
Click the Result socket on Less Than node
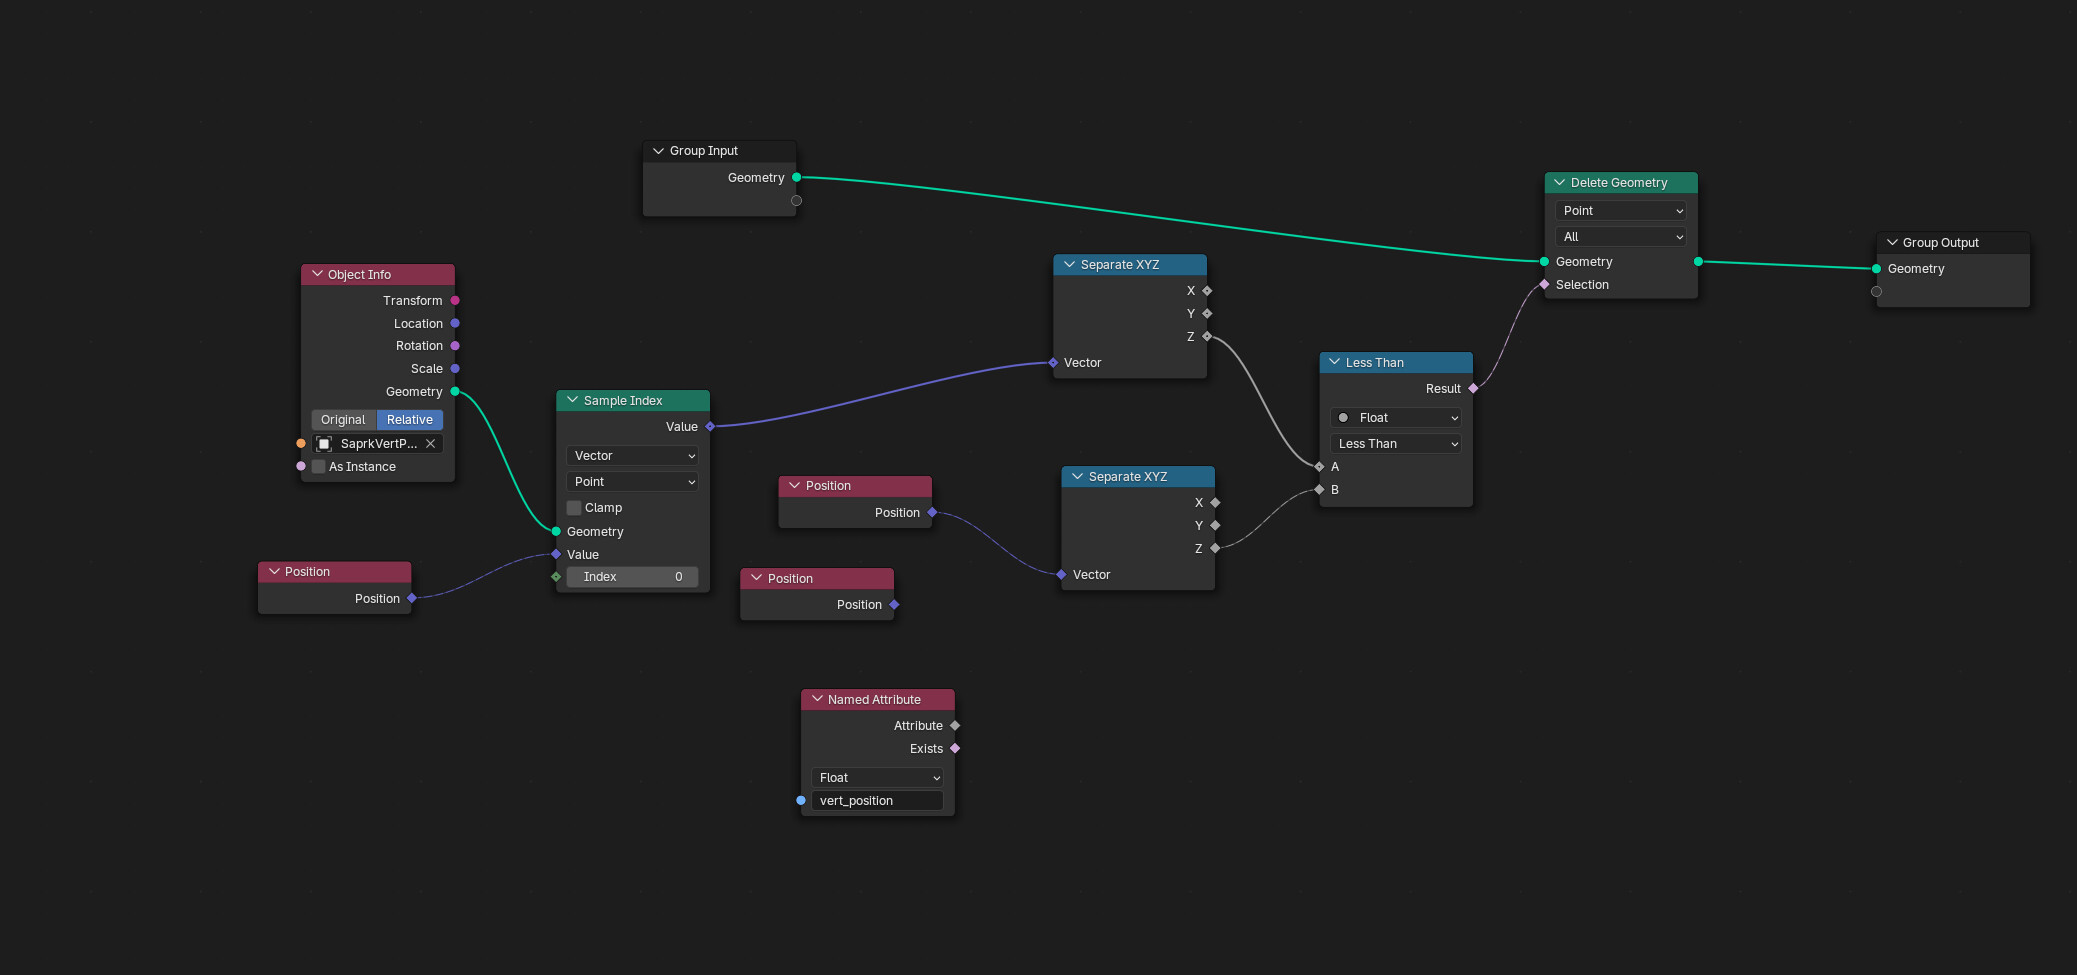(x=1473, y=389)
